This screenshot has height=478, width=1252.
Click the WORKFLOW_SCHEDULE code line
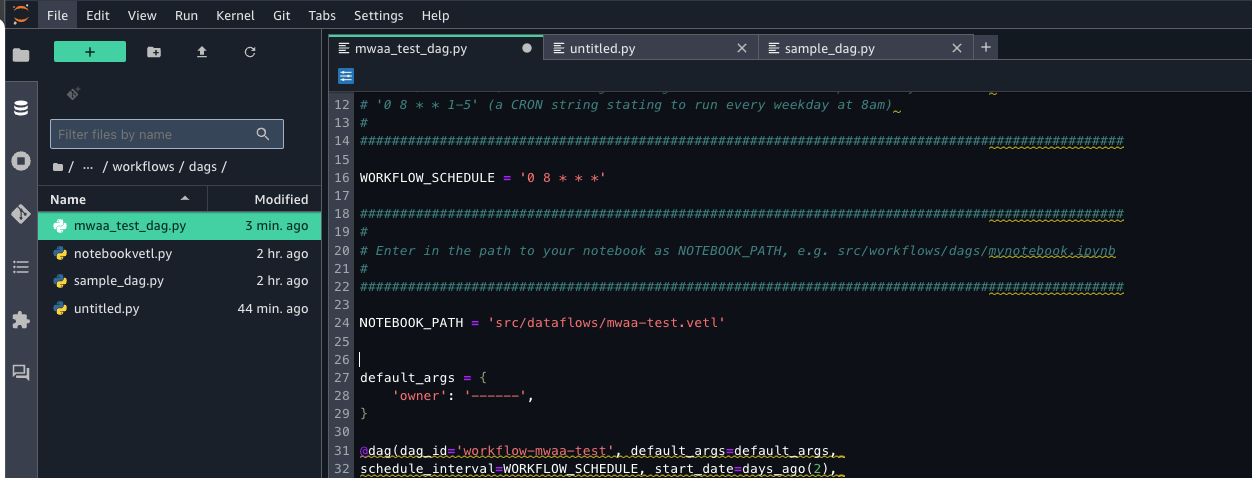tap(483, 177)
